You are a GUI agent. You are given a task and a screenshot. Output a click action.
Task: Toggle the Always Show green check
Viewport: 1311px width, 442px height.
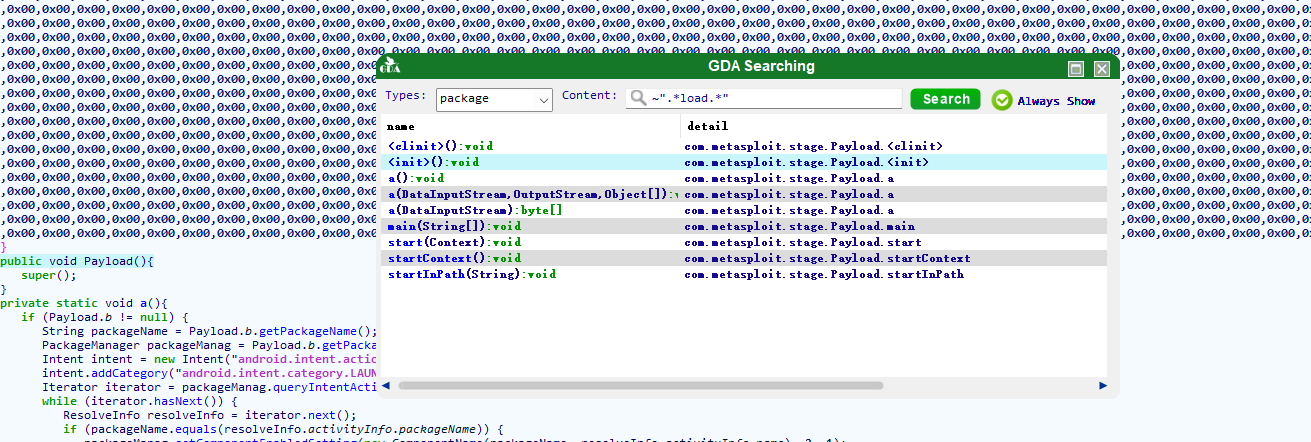(x=1001, y=100)
